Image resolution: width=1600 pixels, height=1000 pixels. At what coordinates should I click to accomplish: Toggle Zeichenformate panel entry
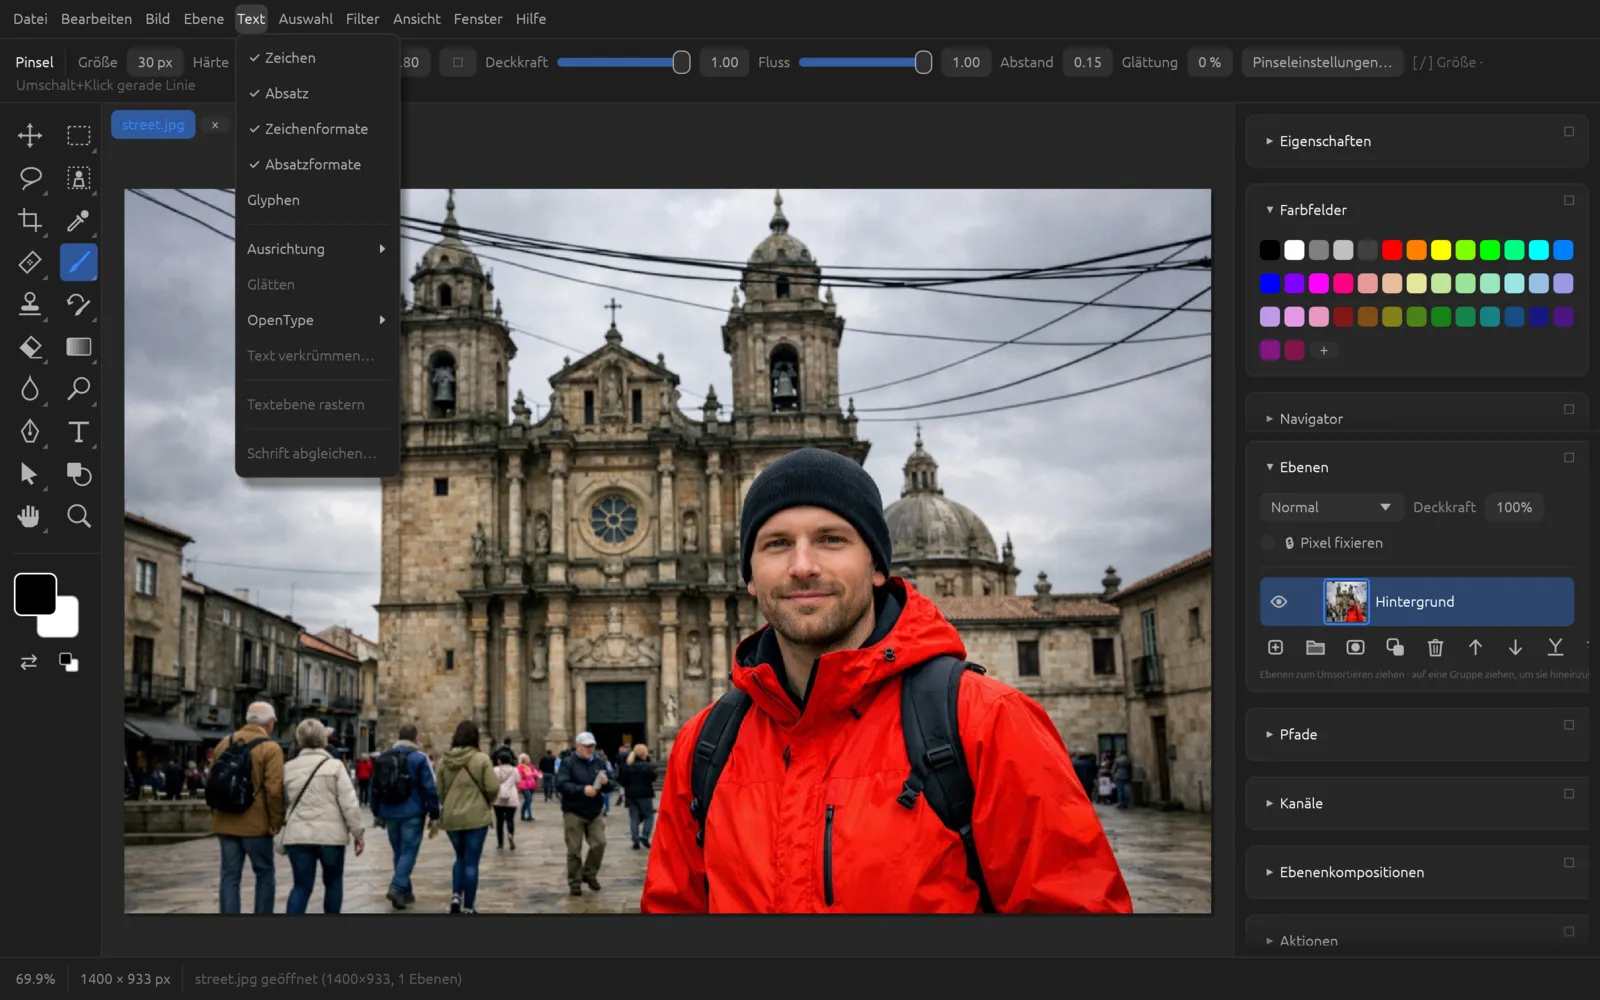point(318,129)
